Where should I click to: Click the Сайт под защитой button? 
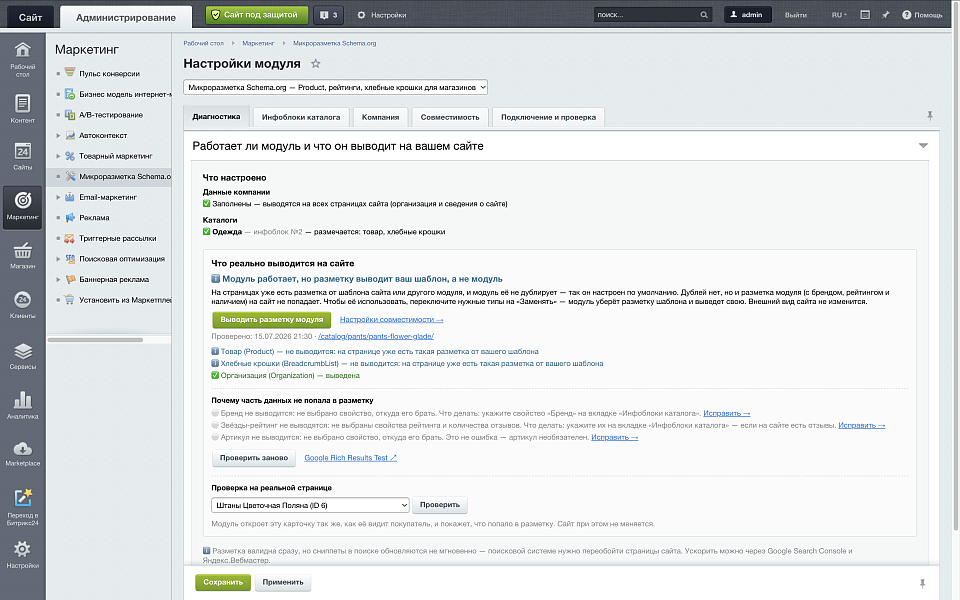coord(257,15)
